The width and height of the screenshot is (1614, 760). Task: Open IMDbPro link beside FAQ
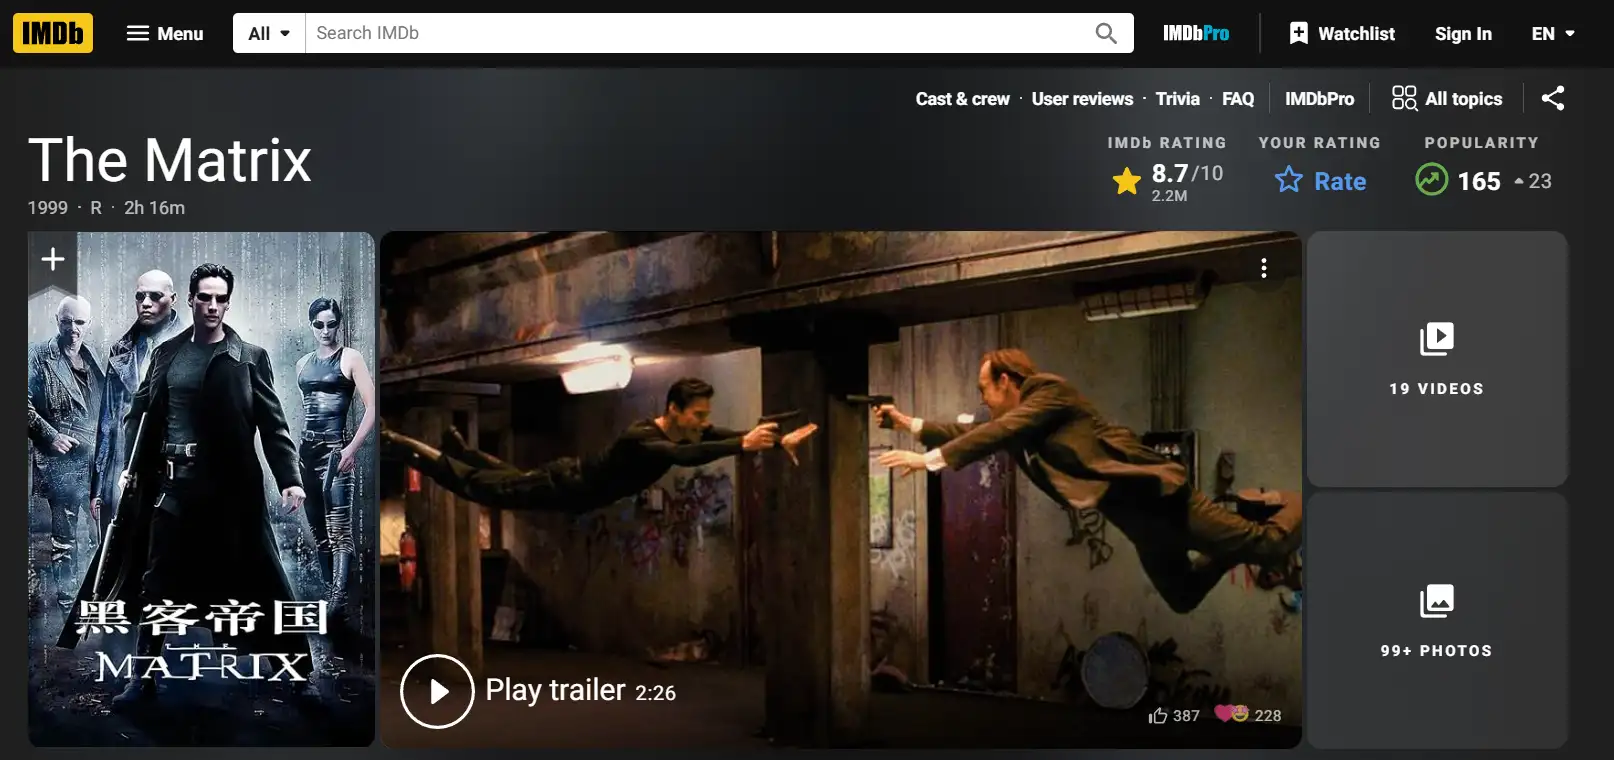pos(1319,98)
